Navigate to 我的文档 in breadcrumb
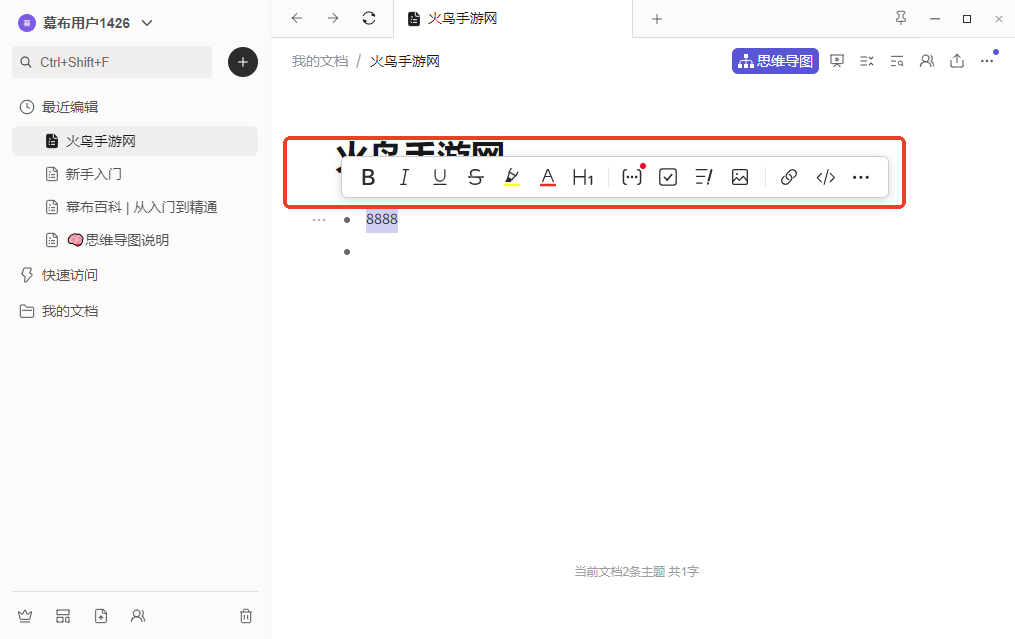This screenshot has width=1015, height=639. (x=320, y=62)
